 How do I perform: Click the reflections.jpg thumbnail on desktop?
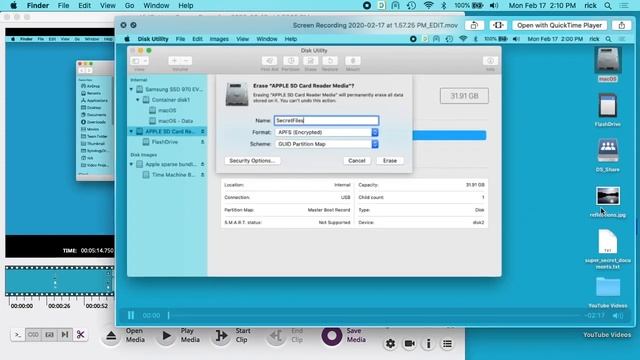(608, 196)
